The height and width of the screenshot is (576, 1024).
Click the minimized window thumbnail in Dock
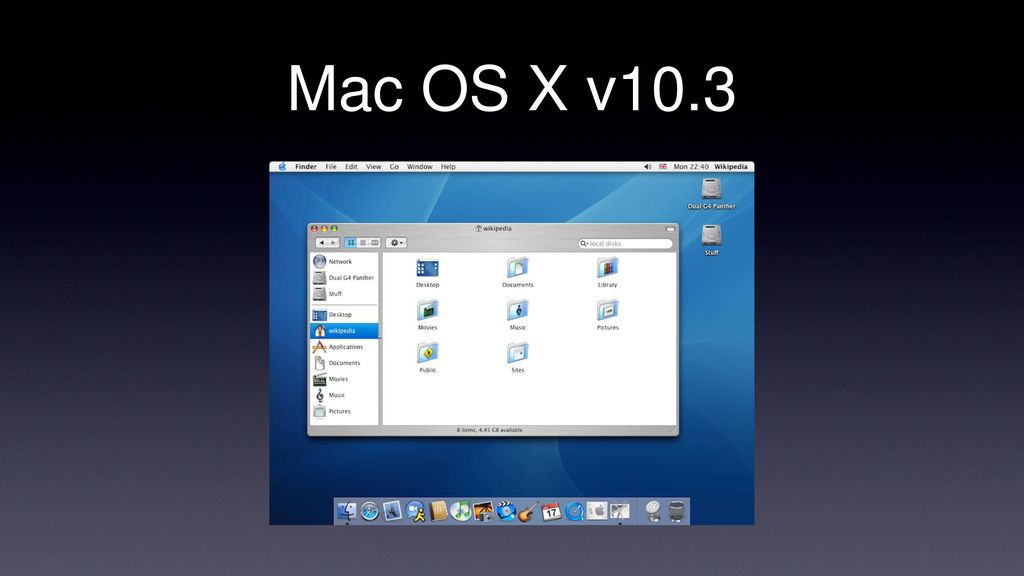620,511
